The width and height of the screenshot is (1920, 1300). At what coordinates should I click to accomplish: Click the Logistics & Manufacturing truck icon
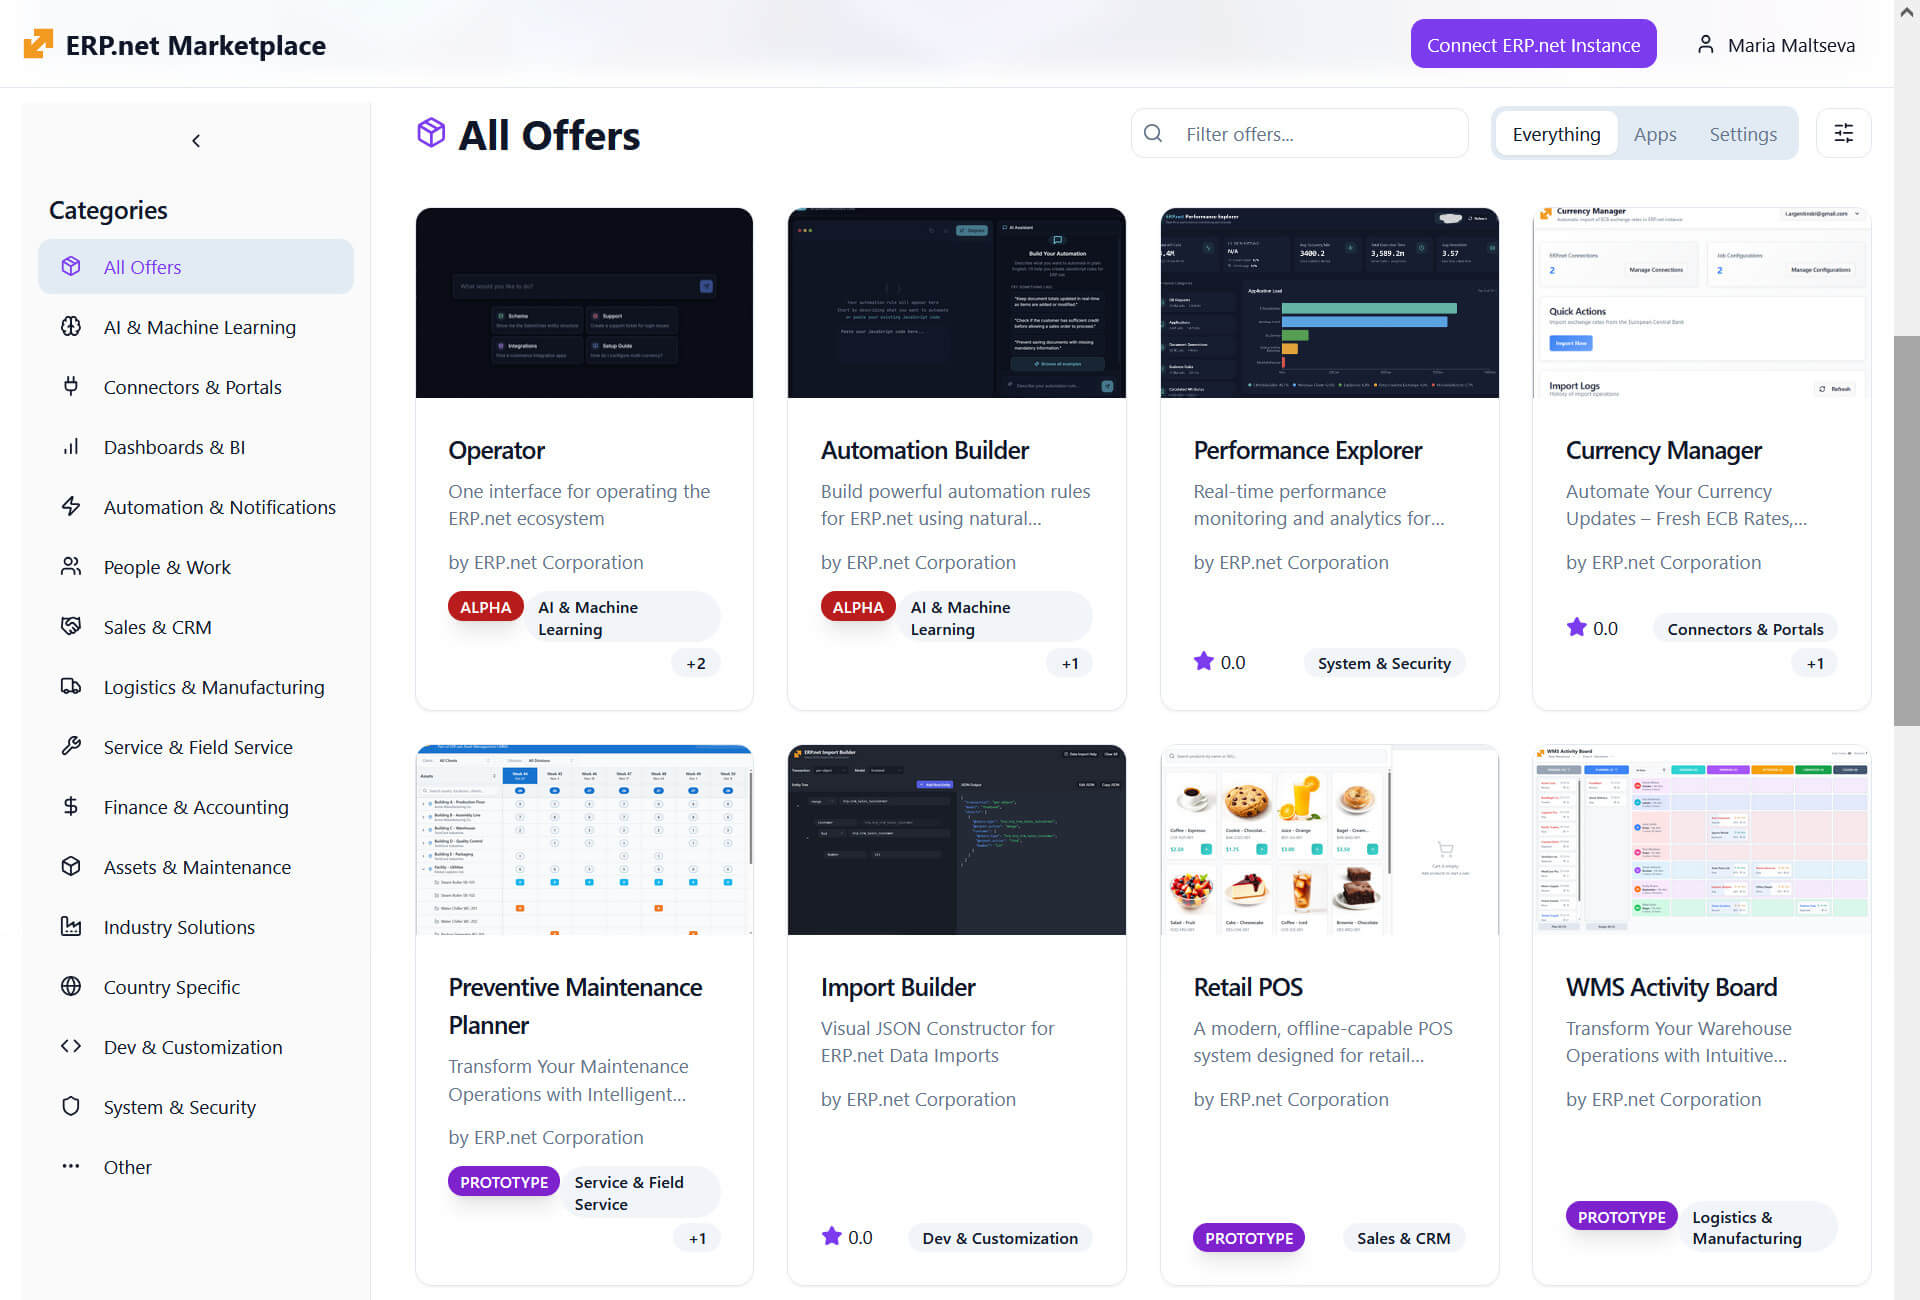tap(71, 687)
